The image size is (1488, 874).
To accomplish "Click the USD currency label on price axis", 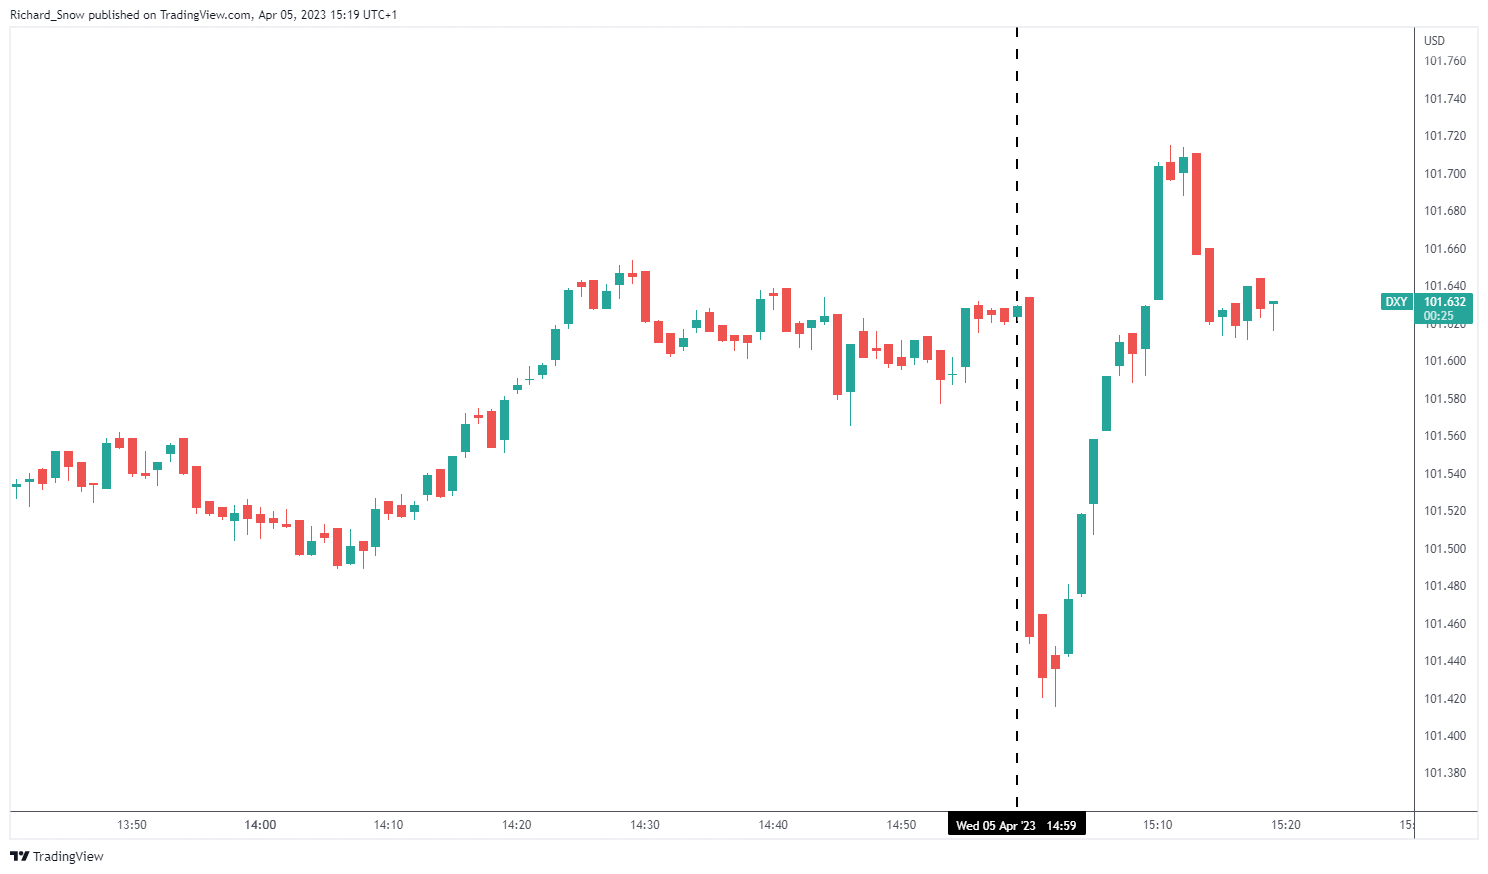I will [x=1434, y=41].
